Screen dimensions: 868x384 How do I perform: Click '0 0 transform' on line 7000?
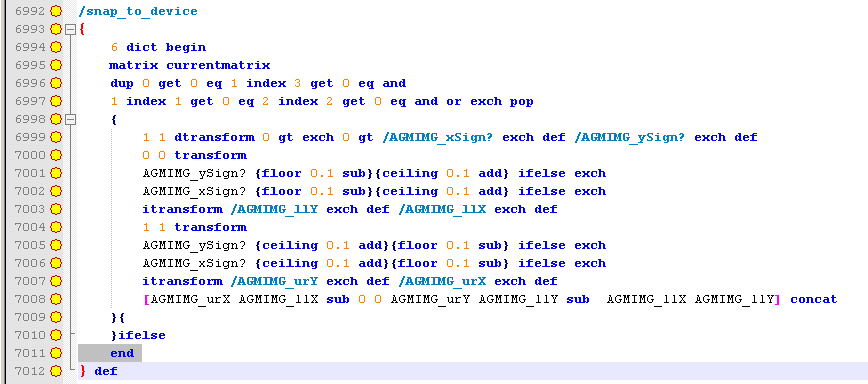(194, 155)
